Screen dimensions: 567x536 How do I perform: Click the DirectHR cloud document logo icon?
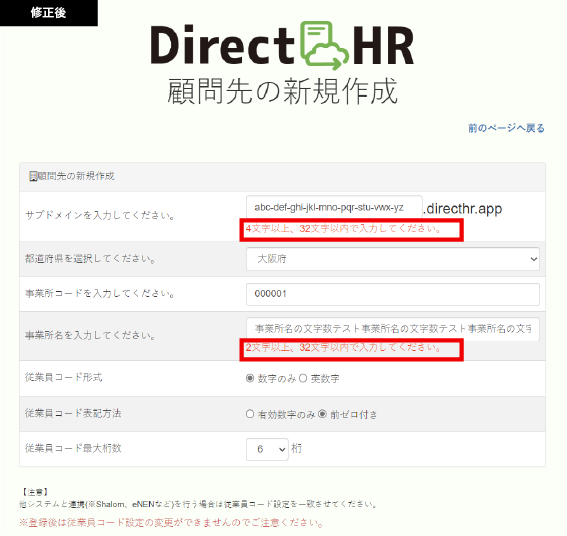[324, 46]
